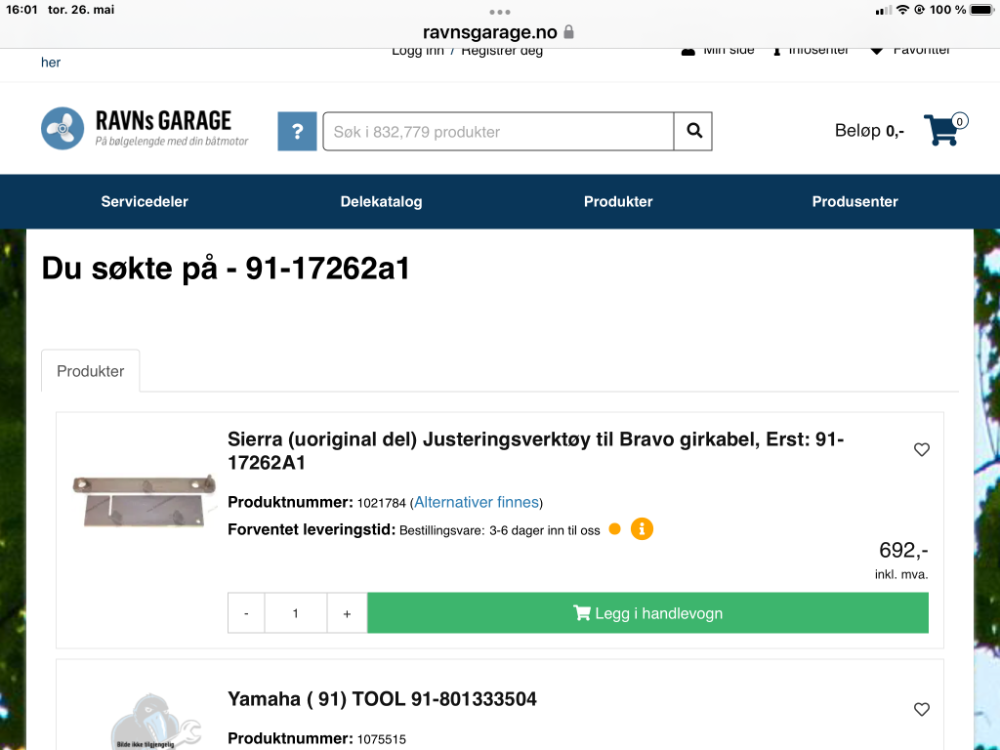The image size is (1000, 750).
Task: Follow the Alternativer finnes link
Action: [x=476, y=503]
